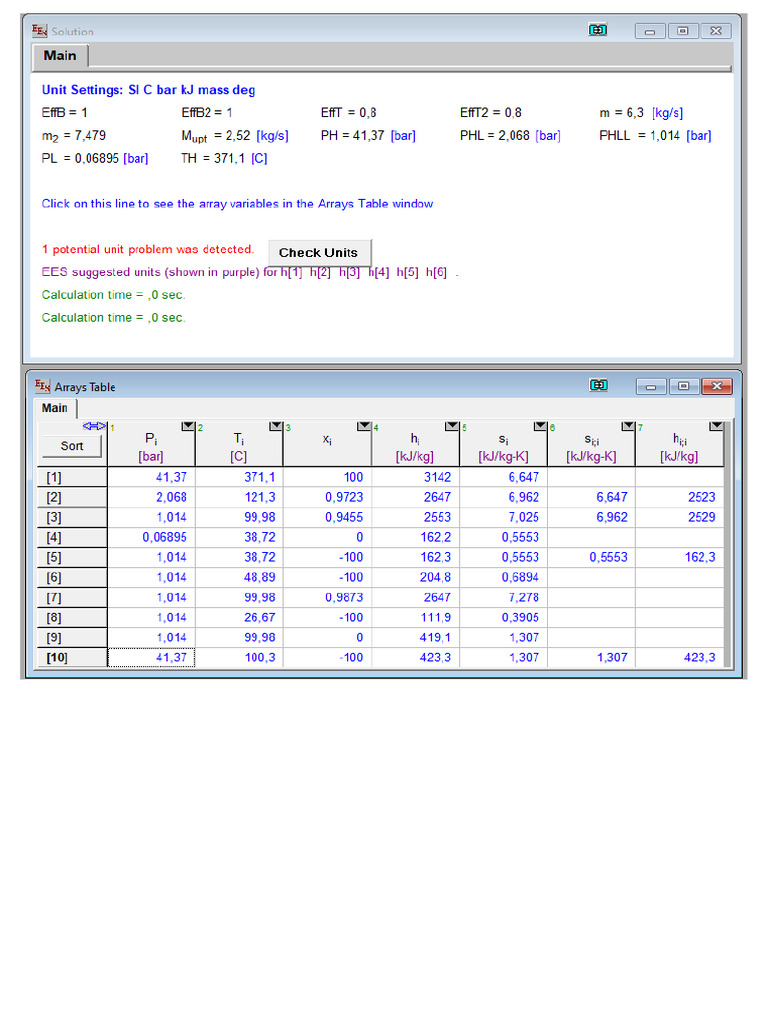This screenshot has height=1024, width=768.
Task: Click cell 2529 in h[i;i] column
Action: (x=679, y=517)
